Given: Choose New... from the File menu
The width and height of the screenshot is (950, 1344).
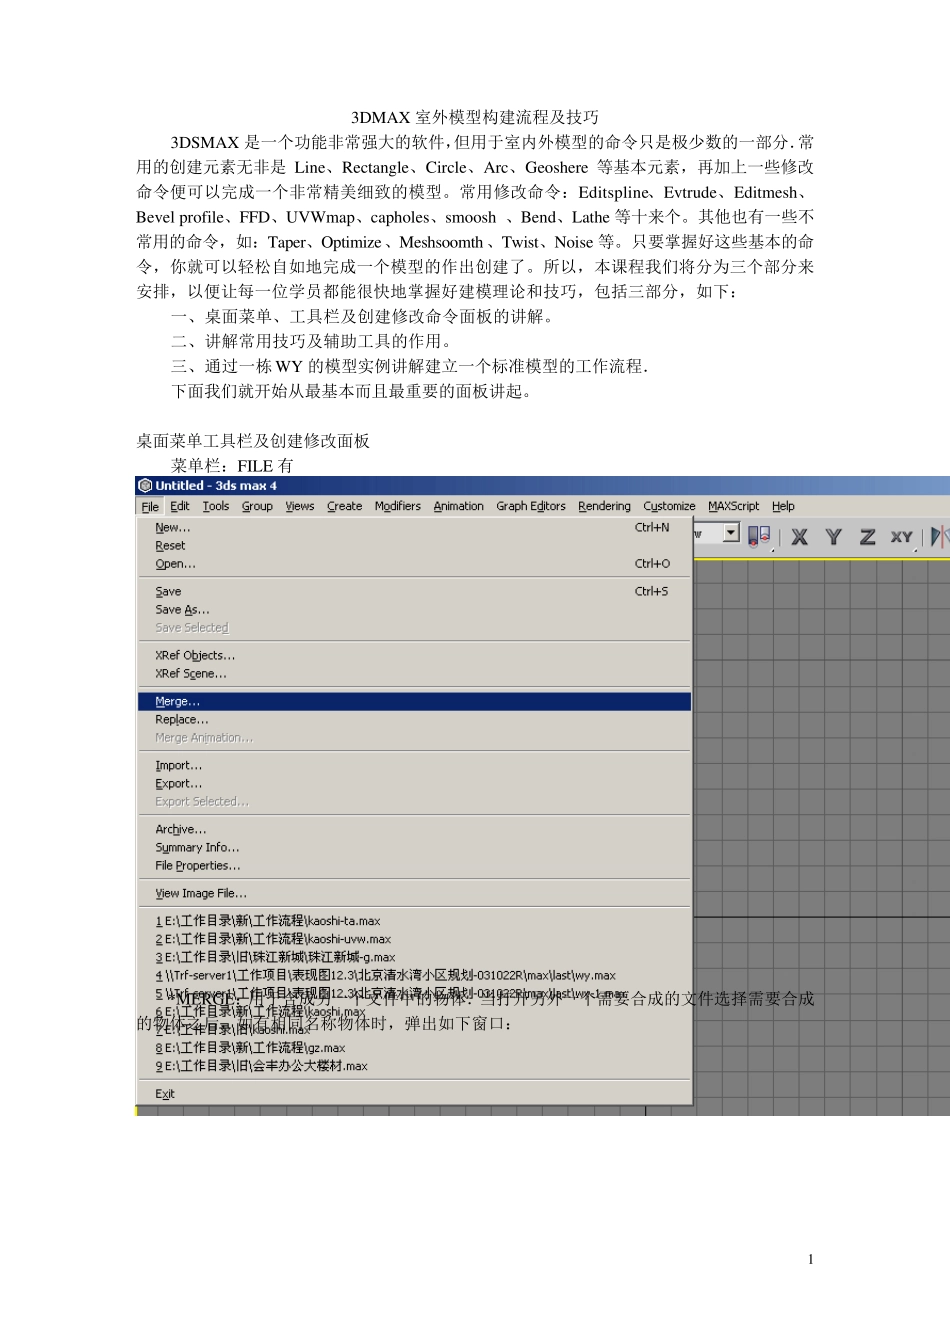Looking at the screenshot, I should (x=414, y=528).
